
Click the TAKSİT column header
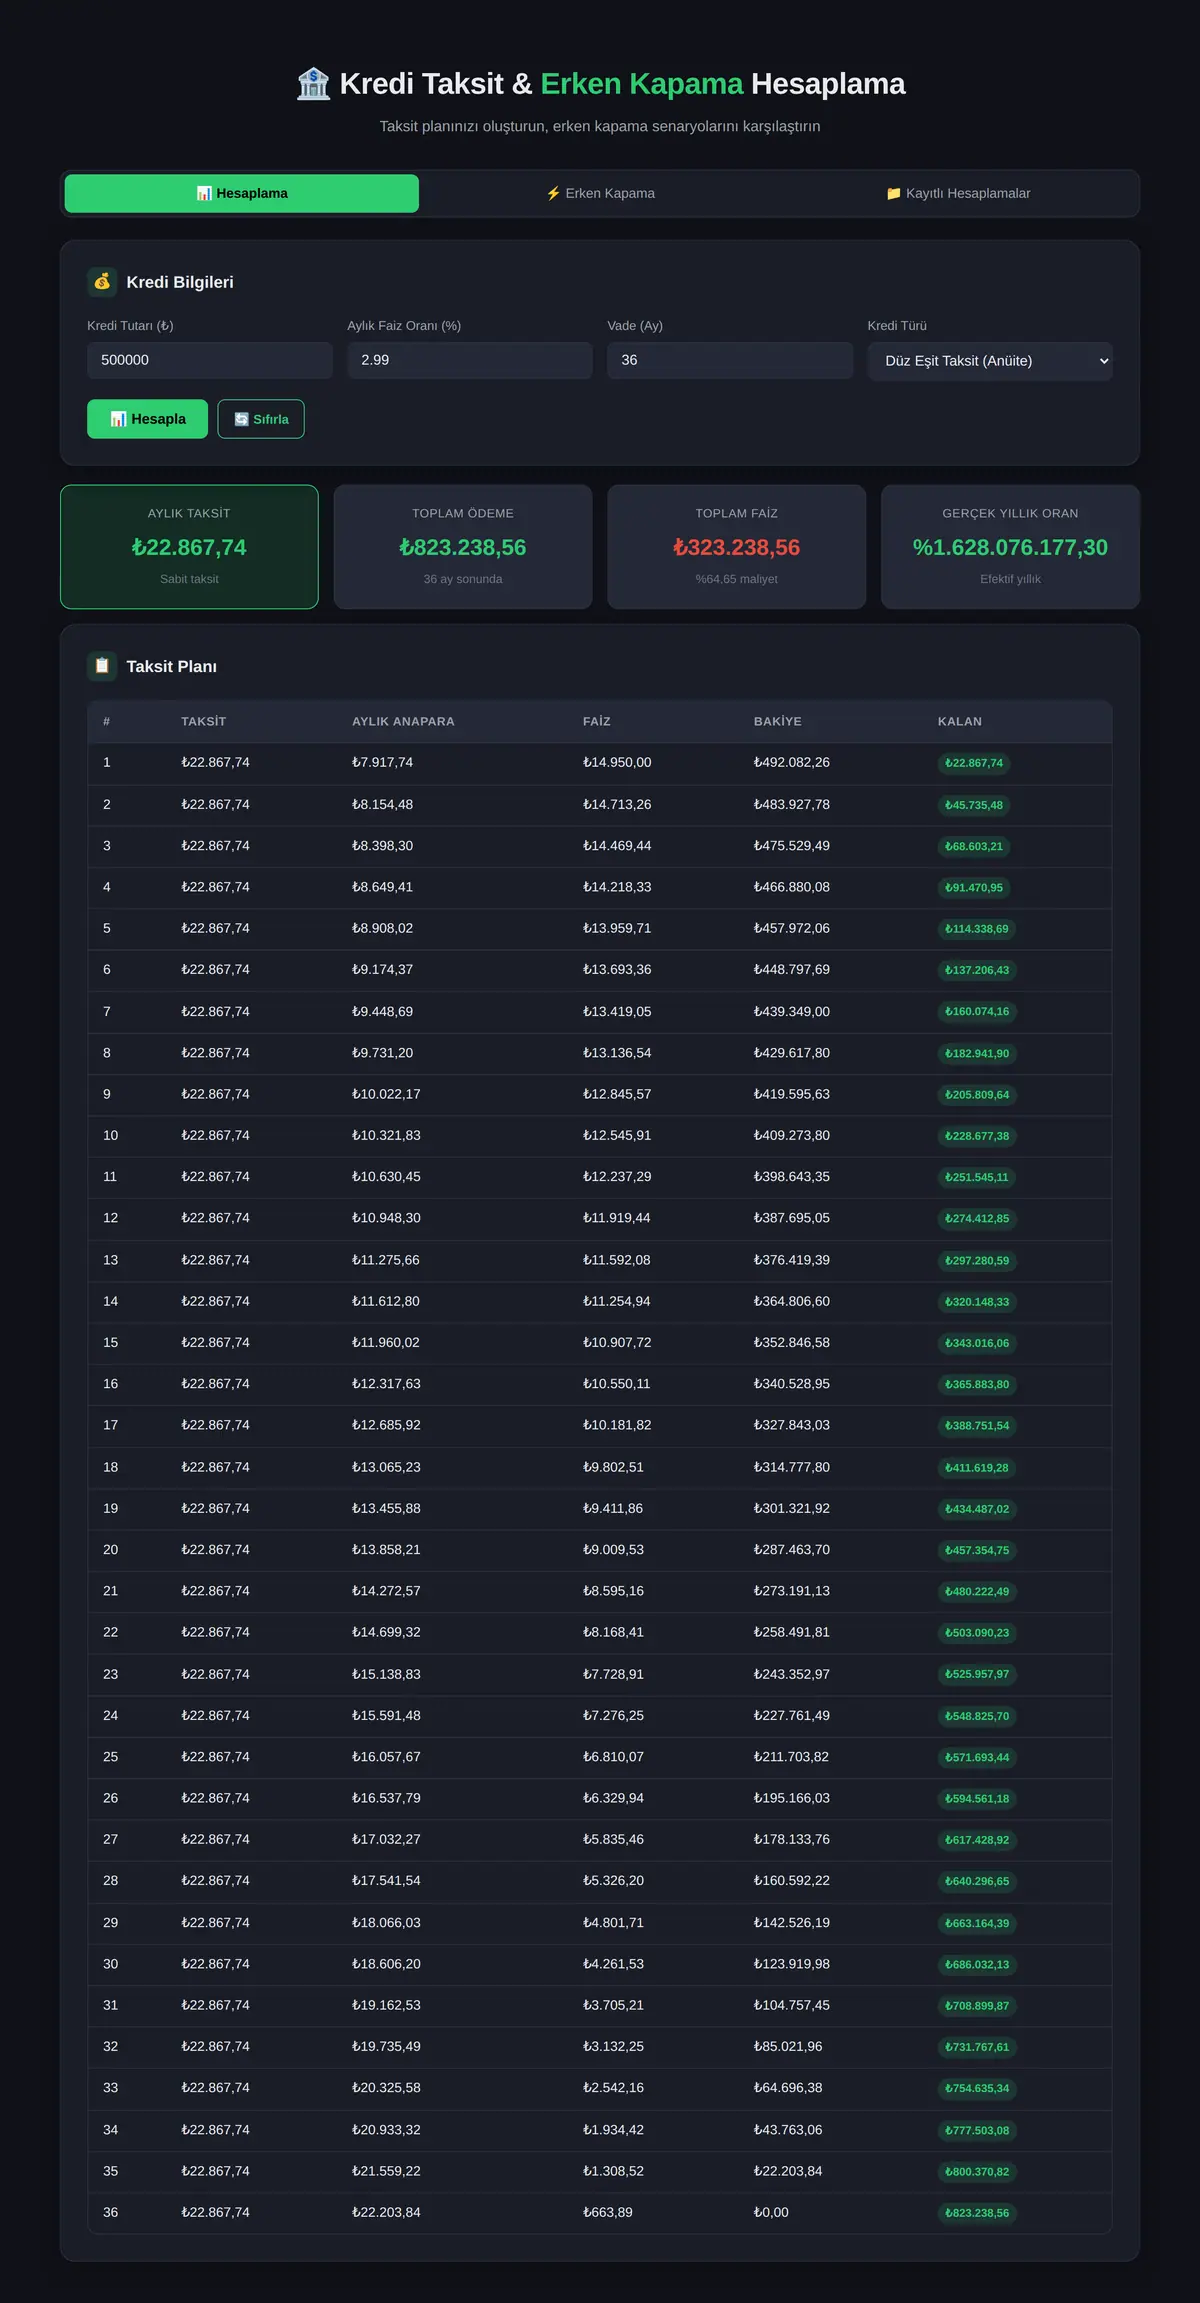coord(203,721)
